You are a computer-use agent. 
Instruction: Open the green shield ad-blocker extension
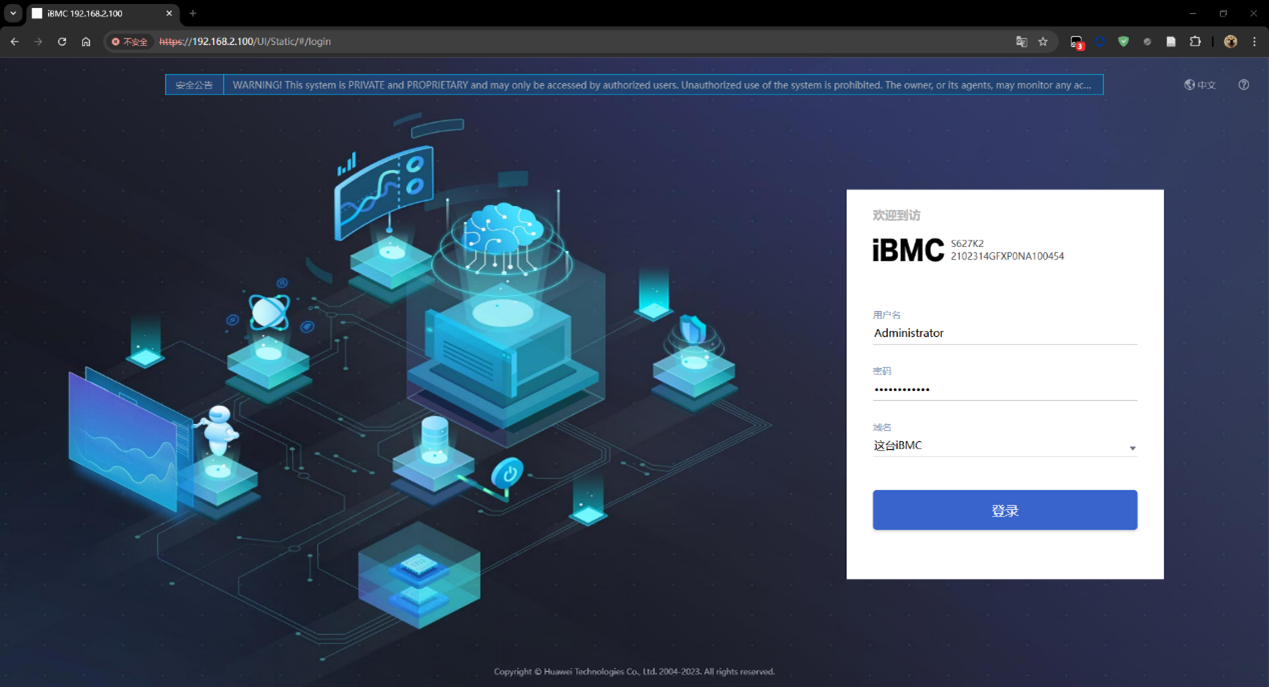pyautogui.click(x=1124, y=42)
